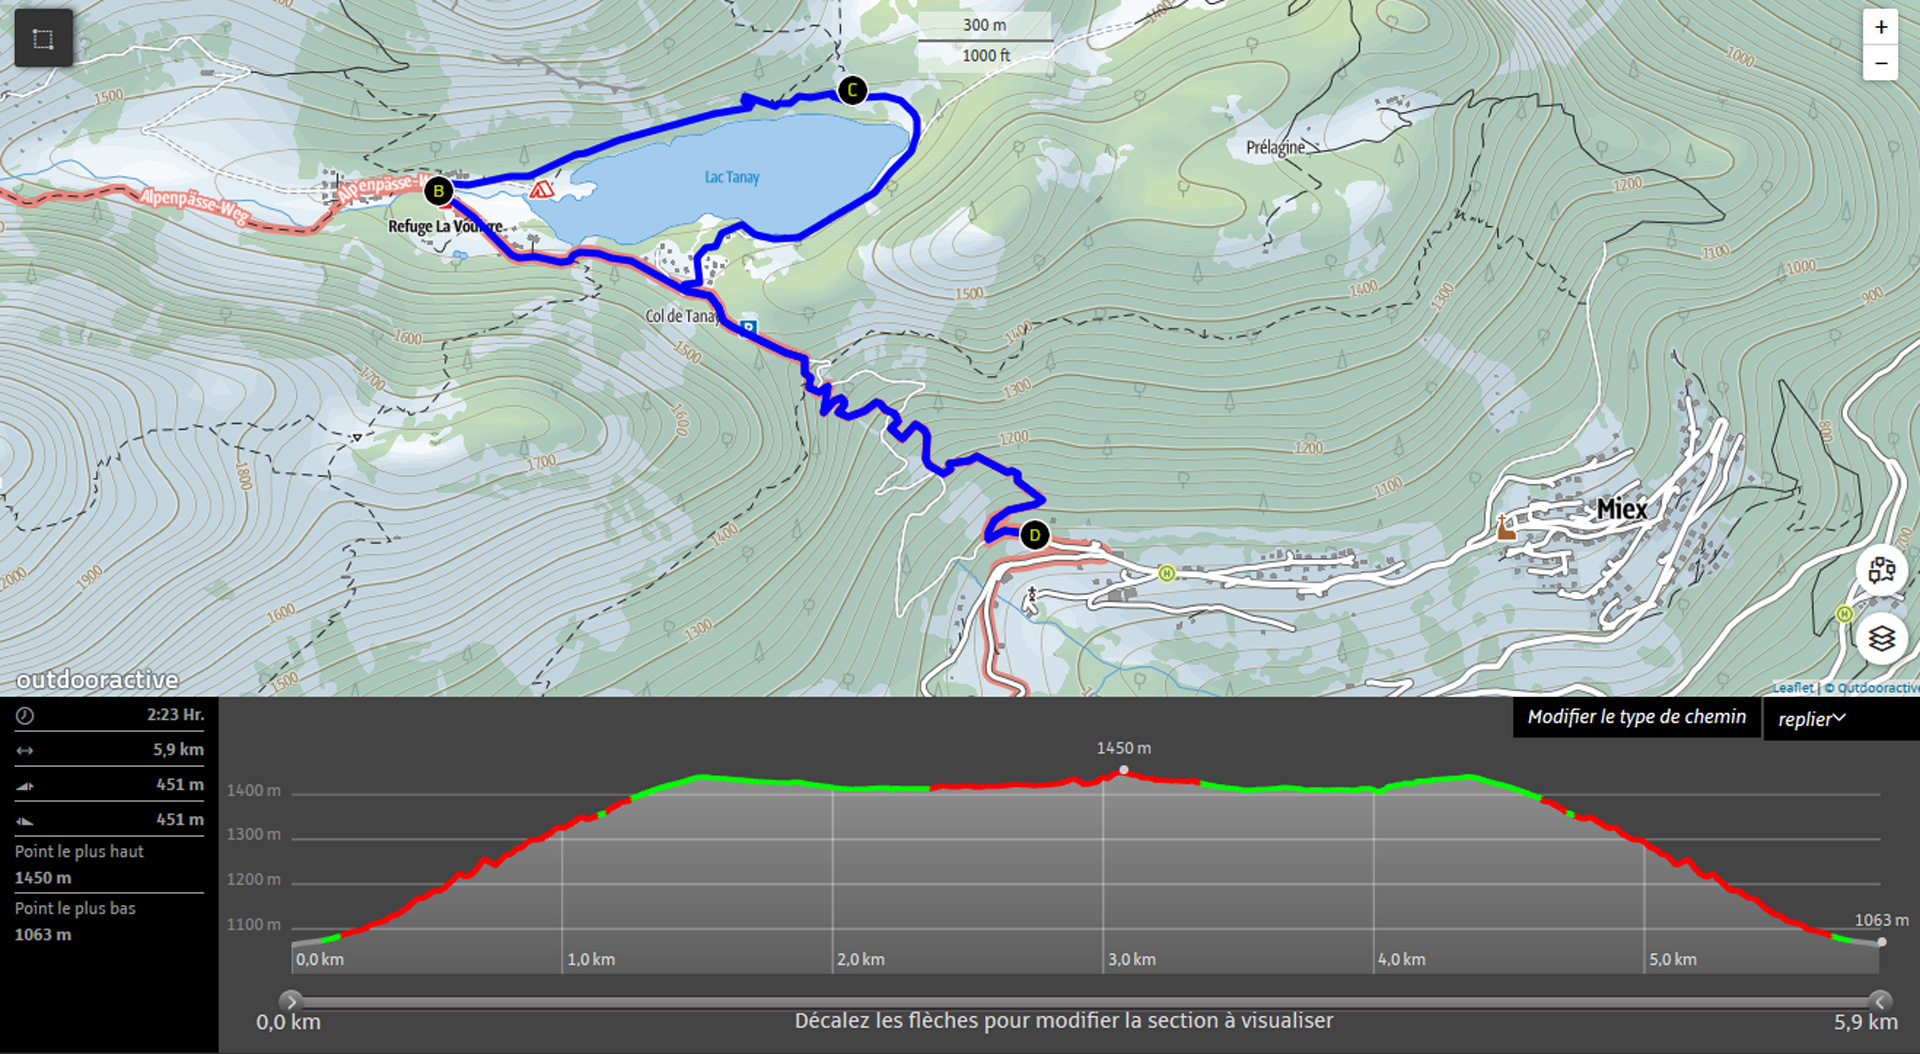
Task: Click the parking icon near Col de Tanay
Action: [x=748, y=327]
